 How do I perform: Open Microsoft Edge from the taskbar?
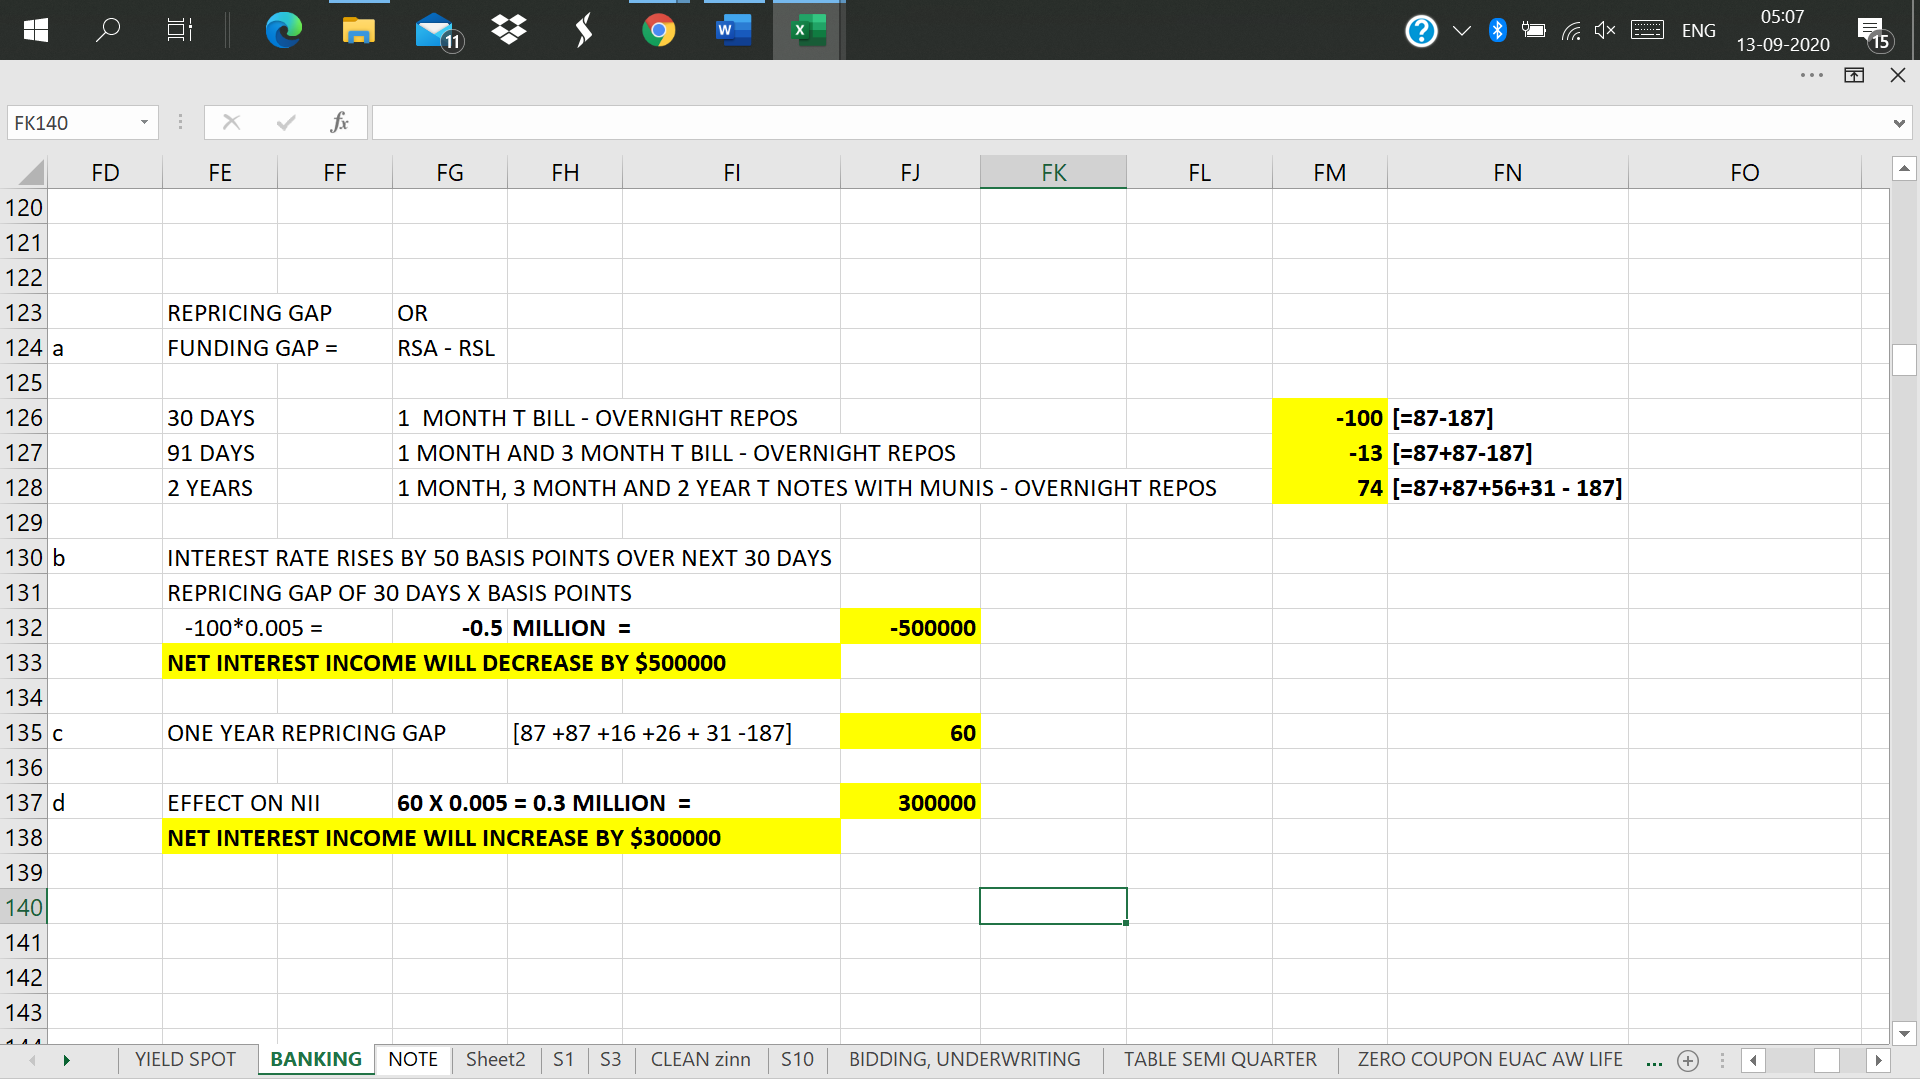click(283, 30)
